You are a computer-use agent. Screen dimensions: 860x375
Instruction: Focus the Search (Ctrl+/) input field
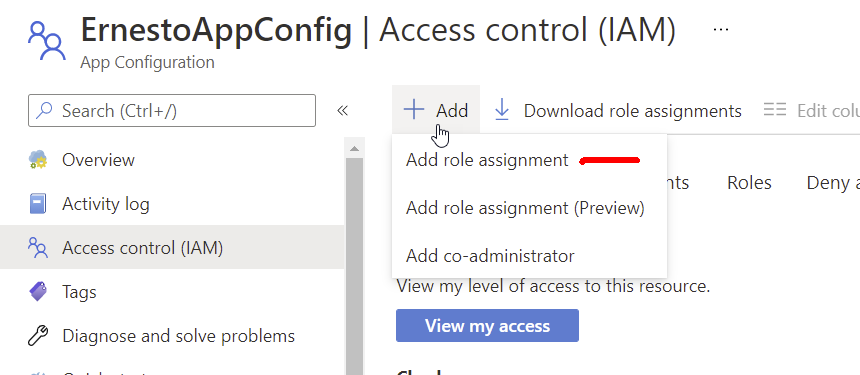coord(172,111)
